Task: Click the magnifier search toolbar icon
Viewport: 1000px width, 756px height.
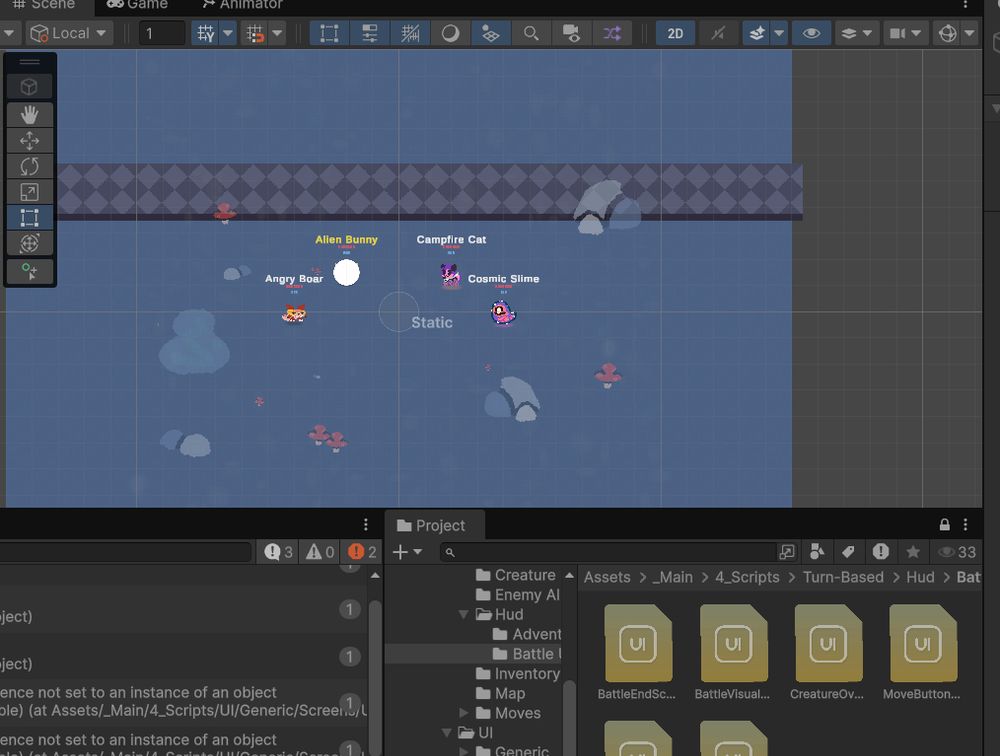Action: pos(531,33)
